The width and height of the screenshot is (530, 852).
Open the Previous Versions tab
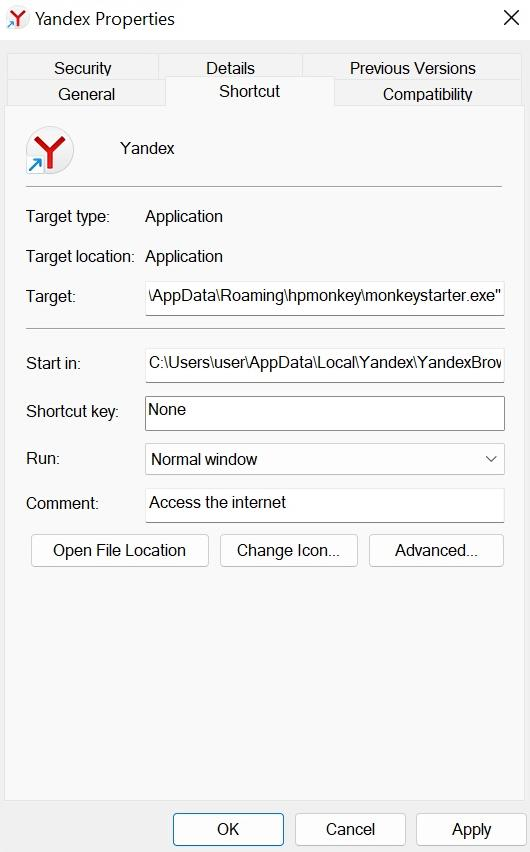(413, 68)
